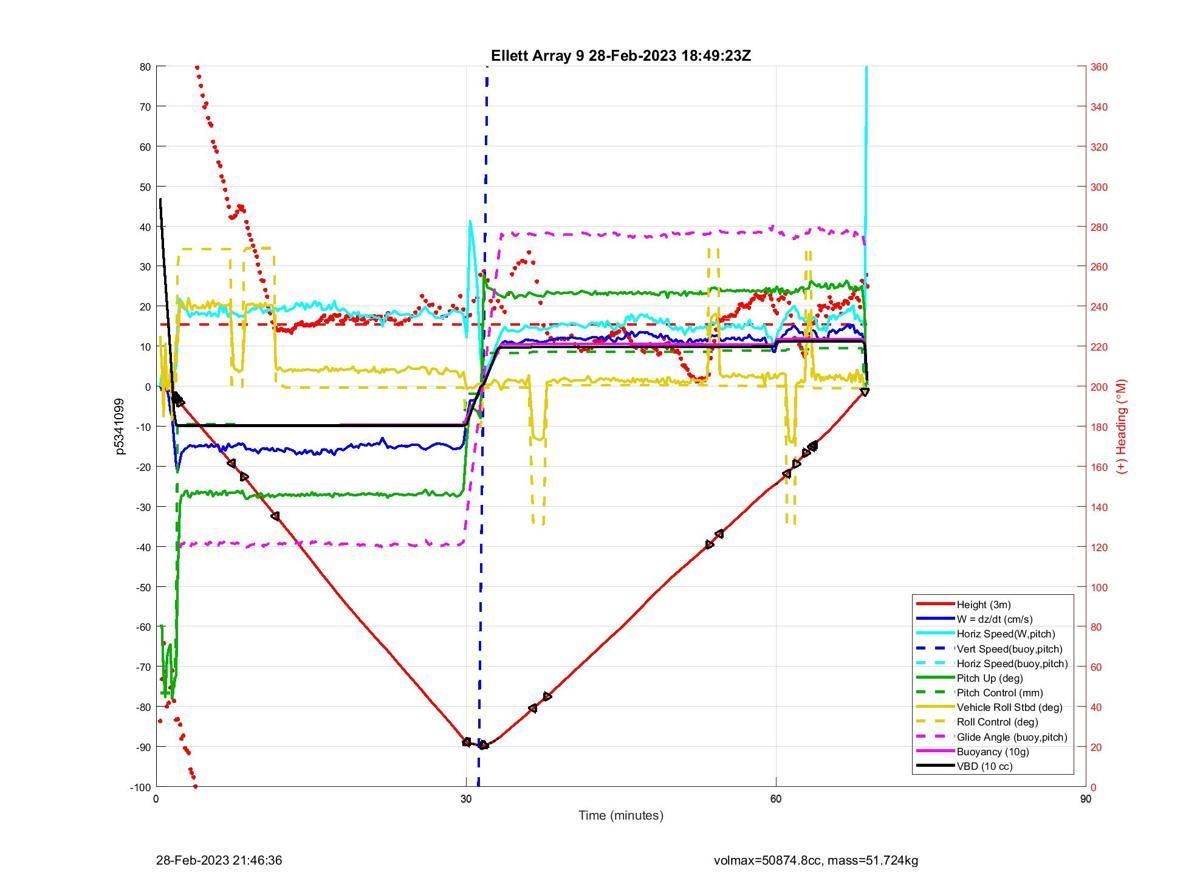This screenshot has width=1200, height=885.
Task: Select the left axis tick label "50"
Action: click(144, 187)
